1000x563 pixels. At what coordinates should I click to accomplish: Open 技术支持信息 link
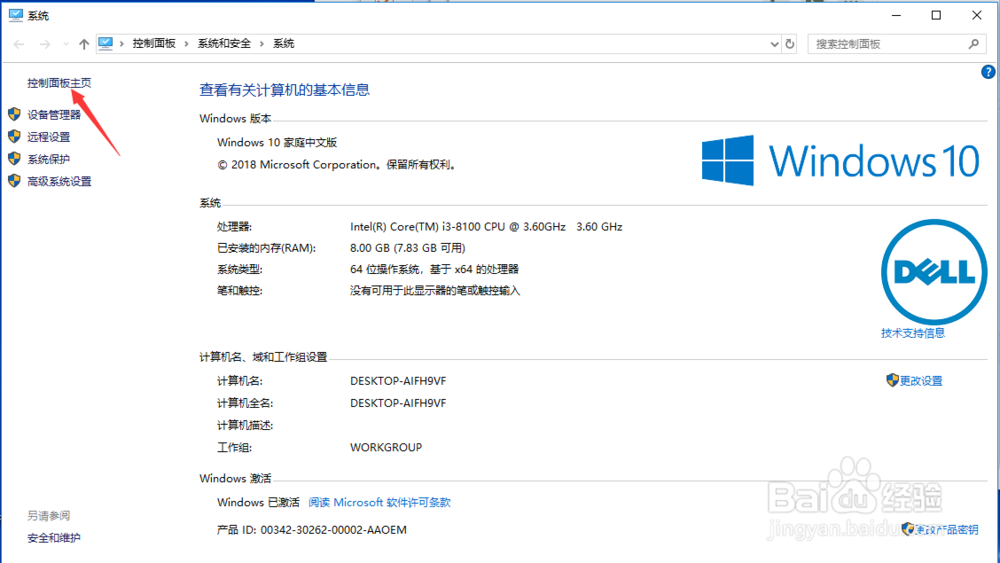point(913,333)
